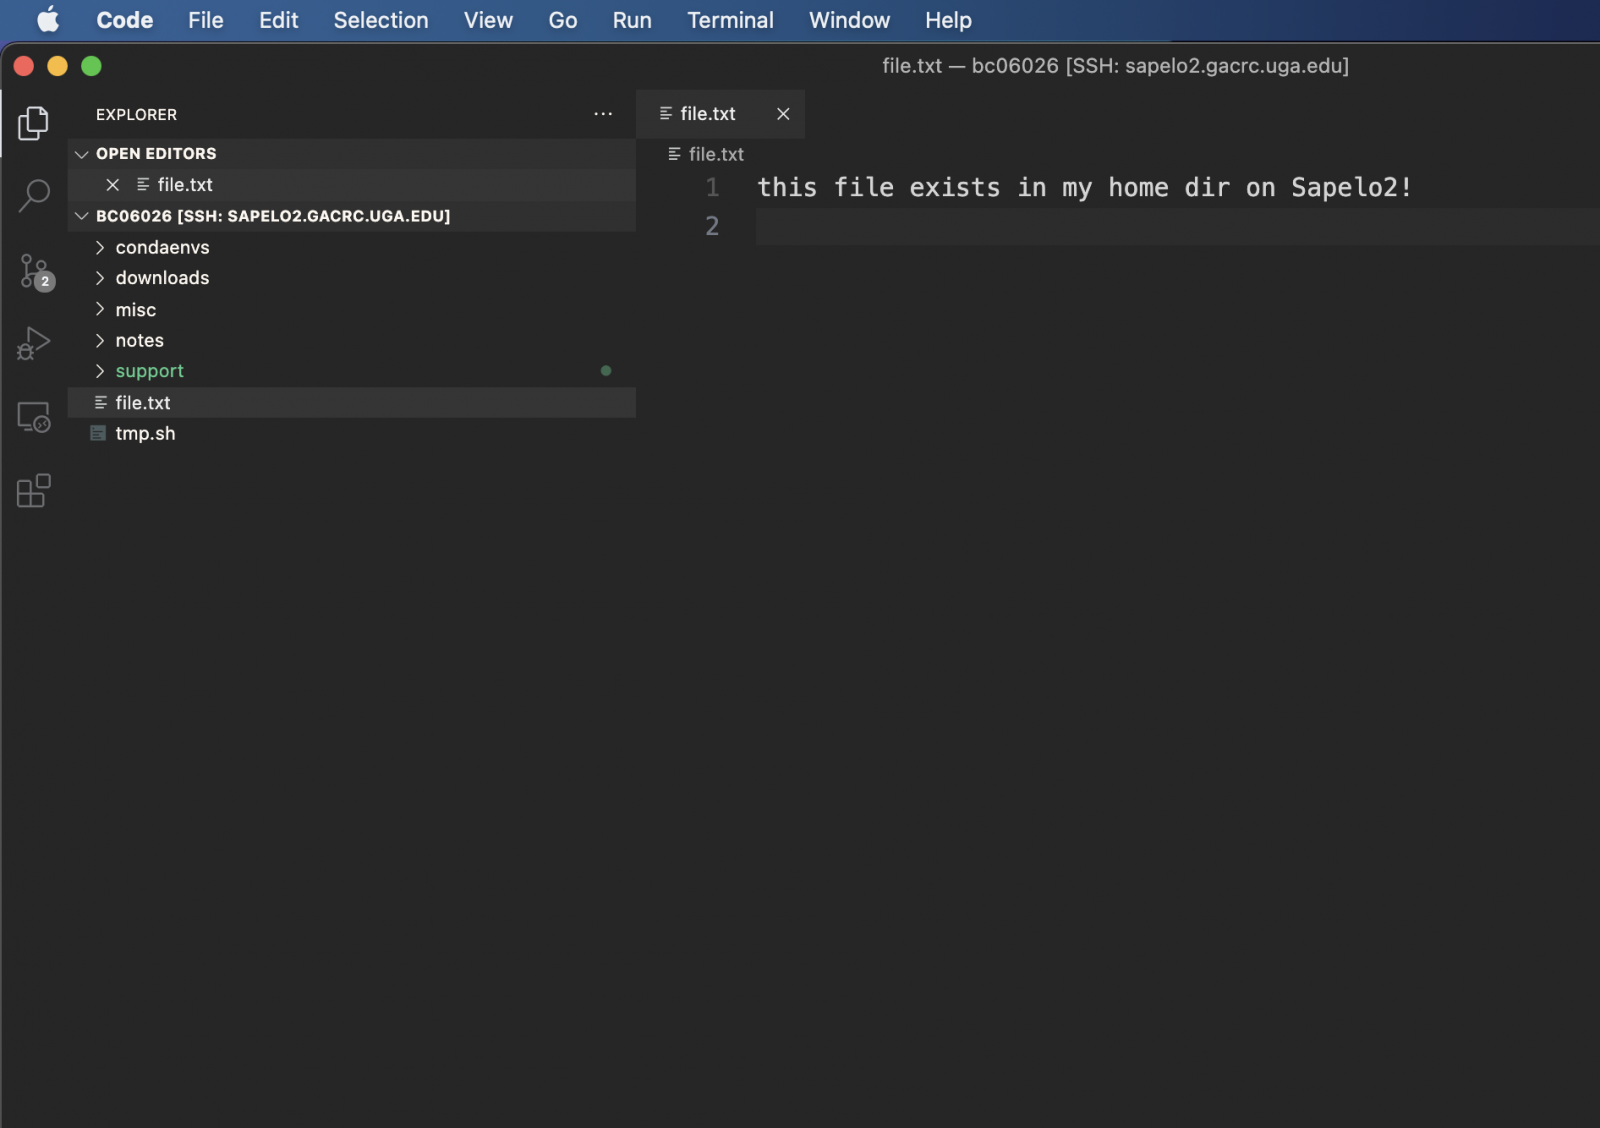1600x1128 pixels.
Task: Open the Run and Debug view
Action: [x=34, y=343]
